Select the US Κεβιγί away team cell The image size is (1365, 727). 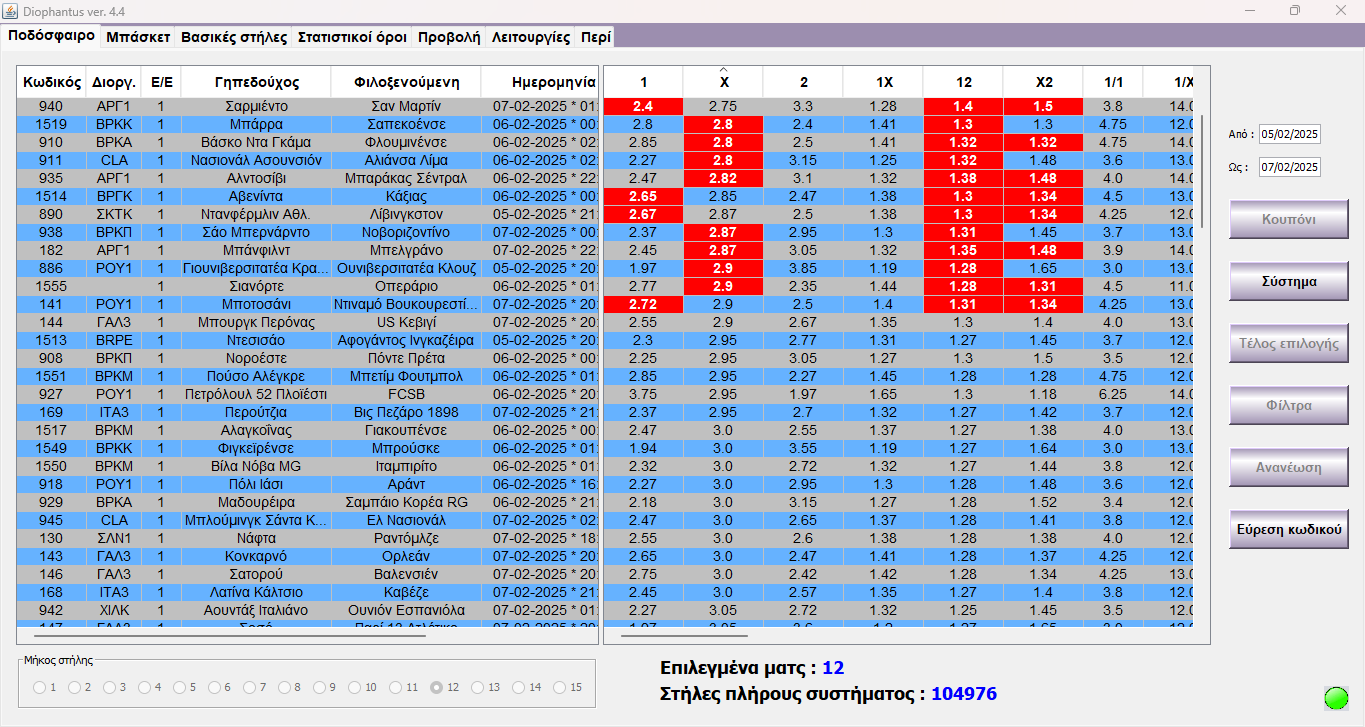[x=406, y=322]
